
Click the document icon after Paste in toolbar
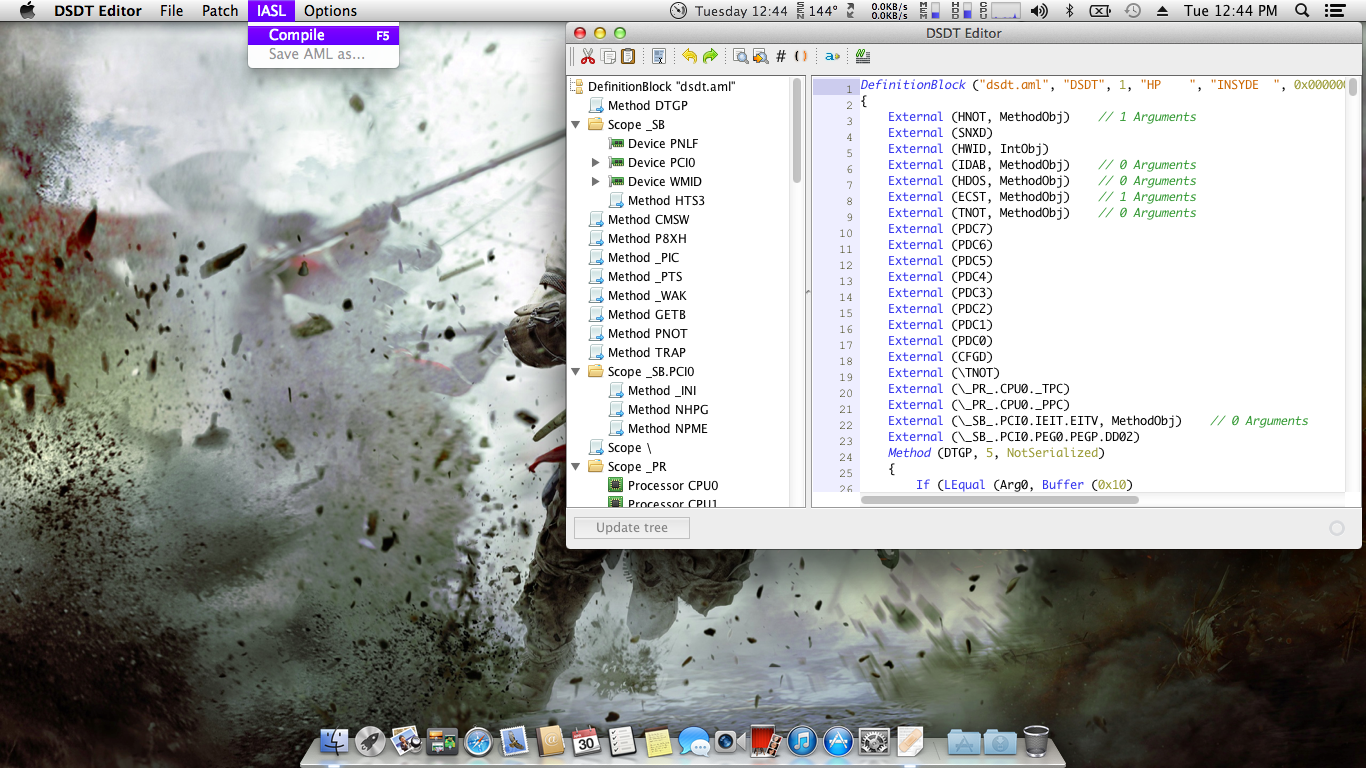pyautogui.click(x=659, y=56)
